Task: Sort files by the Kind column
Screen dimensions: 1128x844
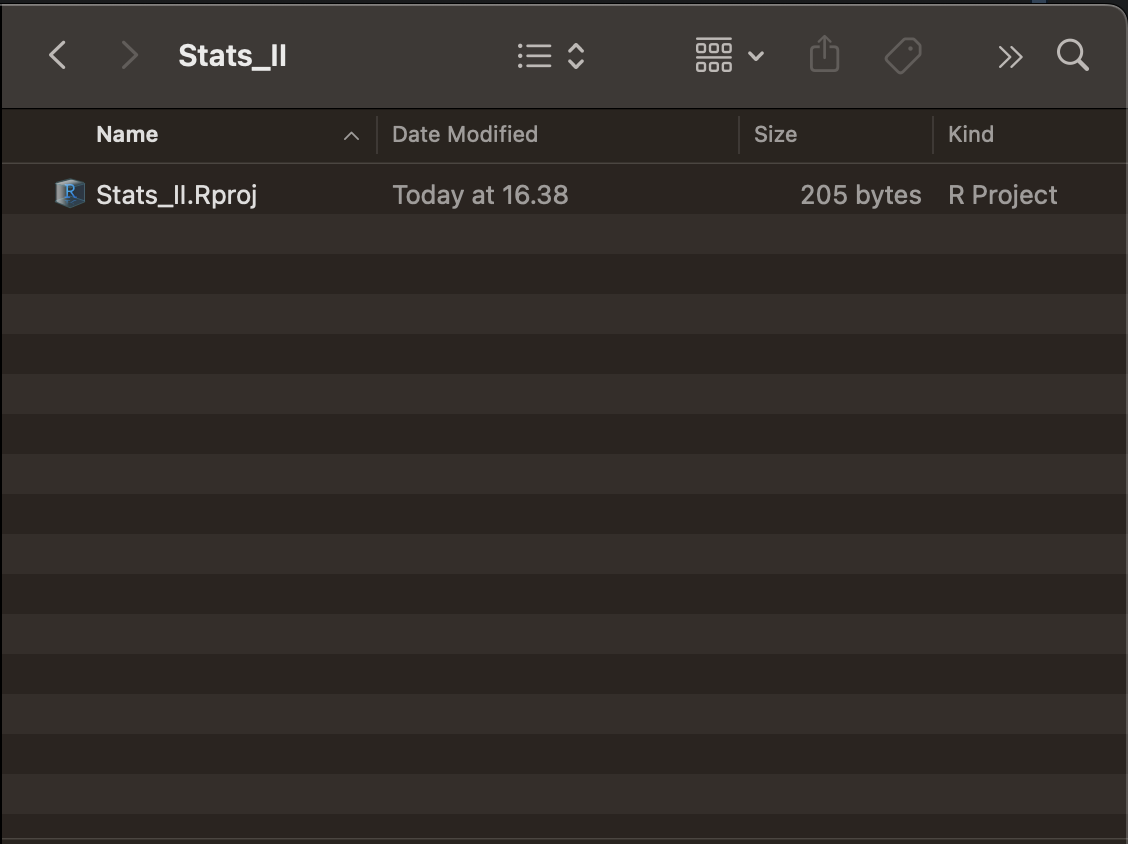Action: click(x=970, y=135)
